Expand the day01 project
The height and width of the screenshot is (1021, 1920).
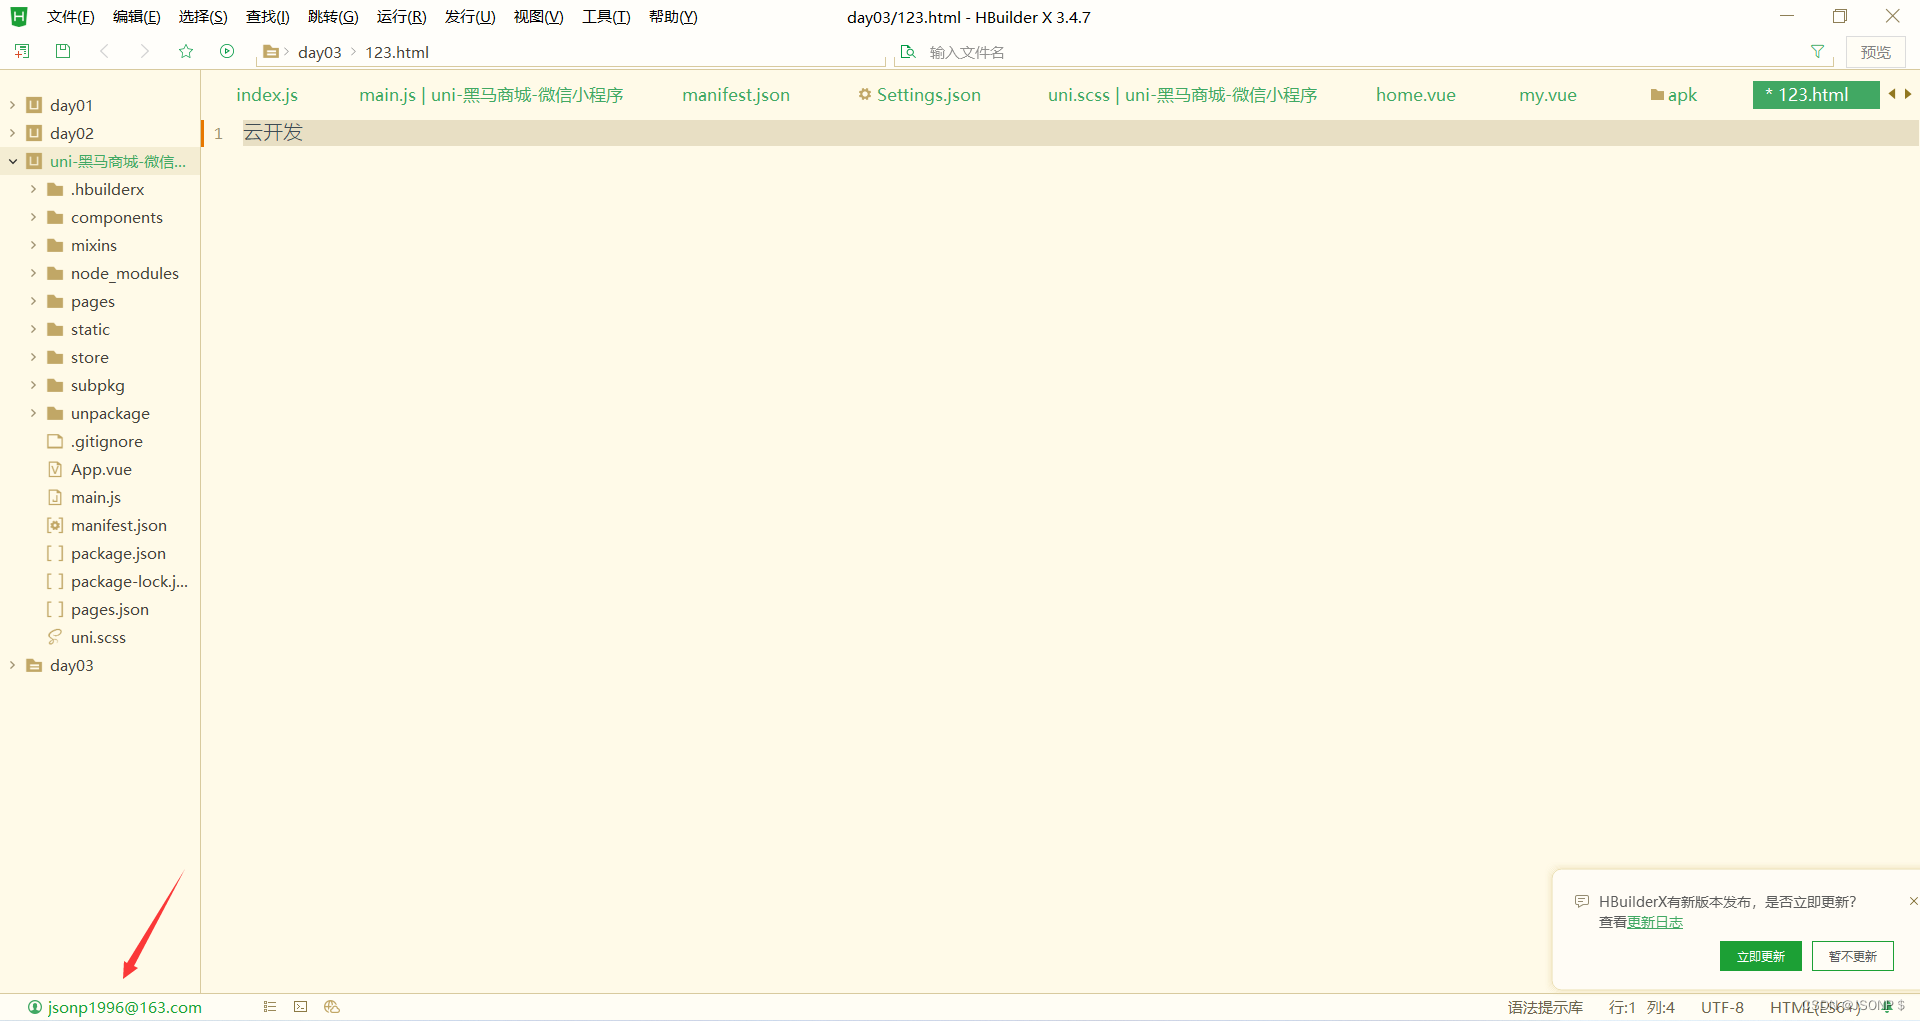coord(12,105)
